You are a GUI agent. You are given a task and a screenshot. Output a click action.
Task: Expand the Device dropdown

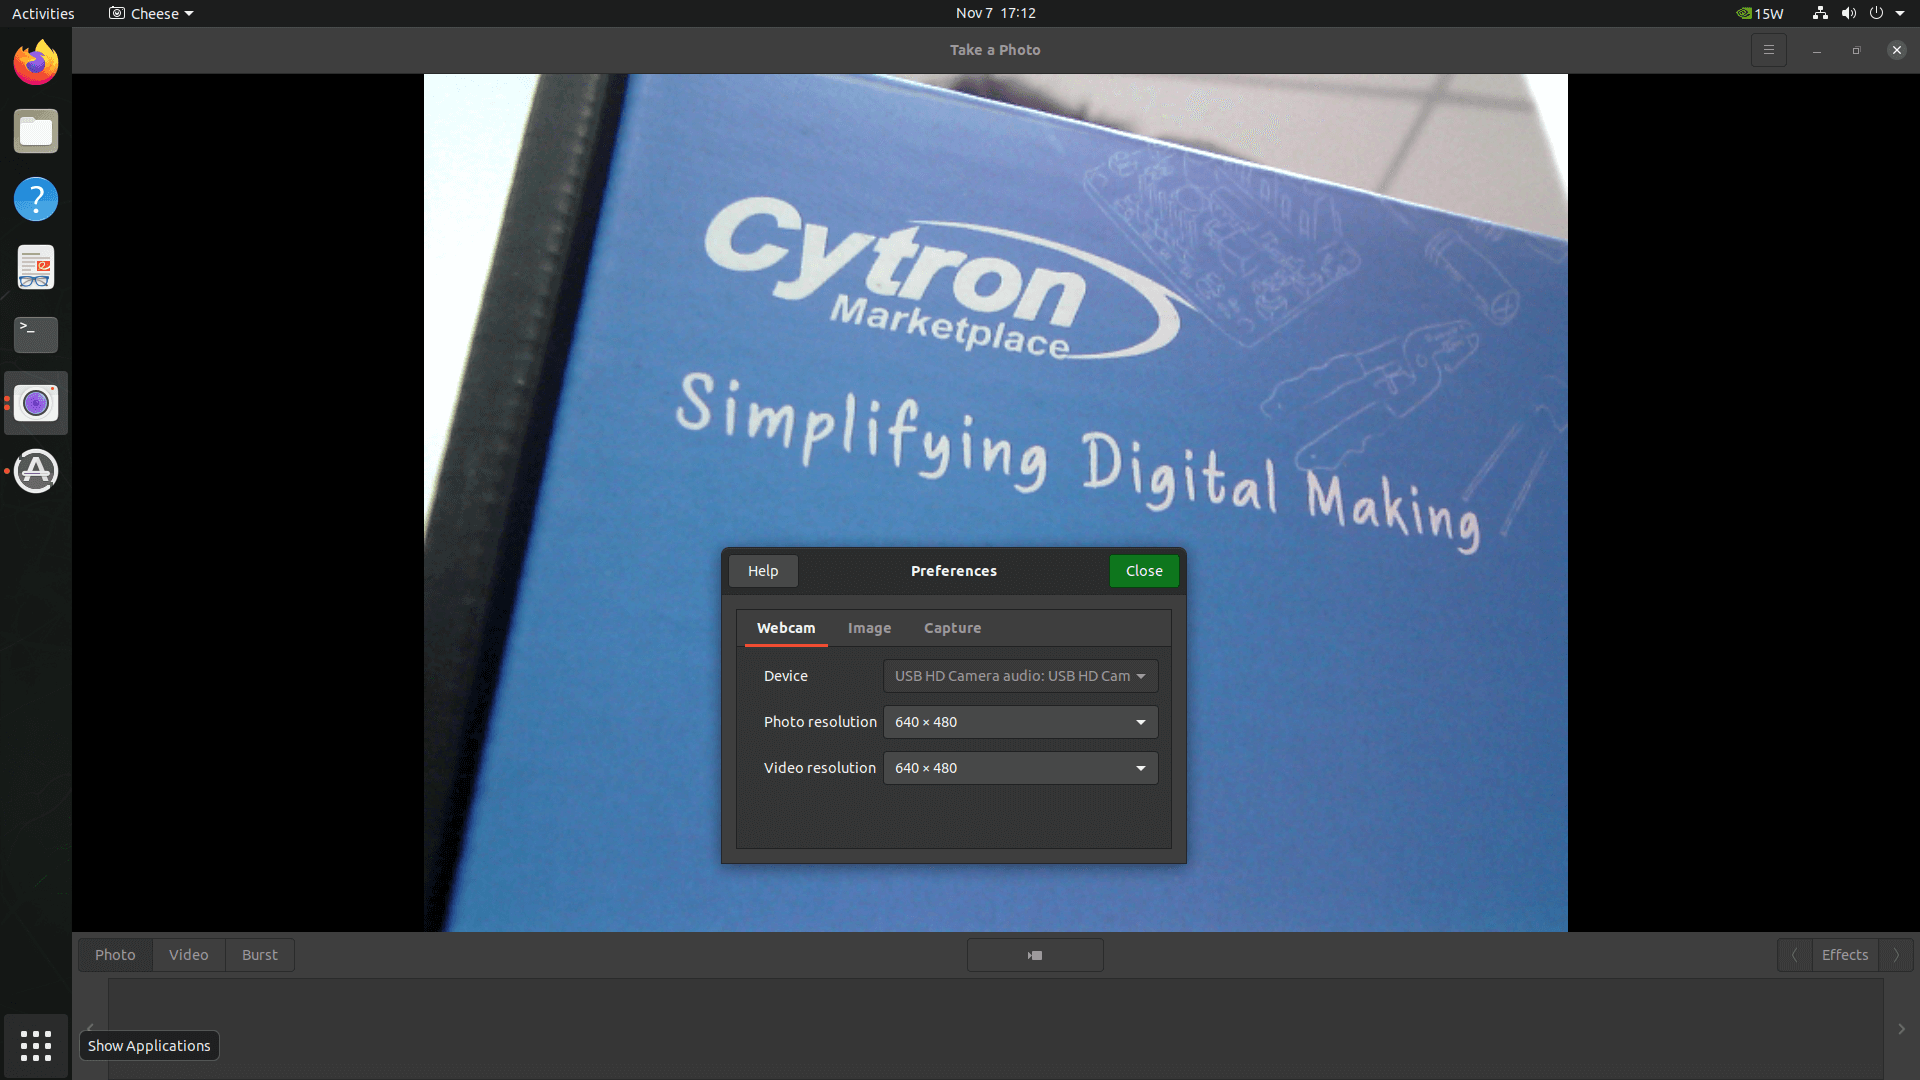coord(1020,676)
